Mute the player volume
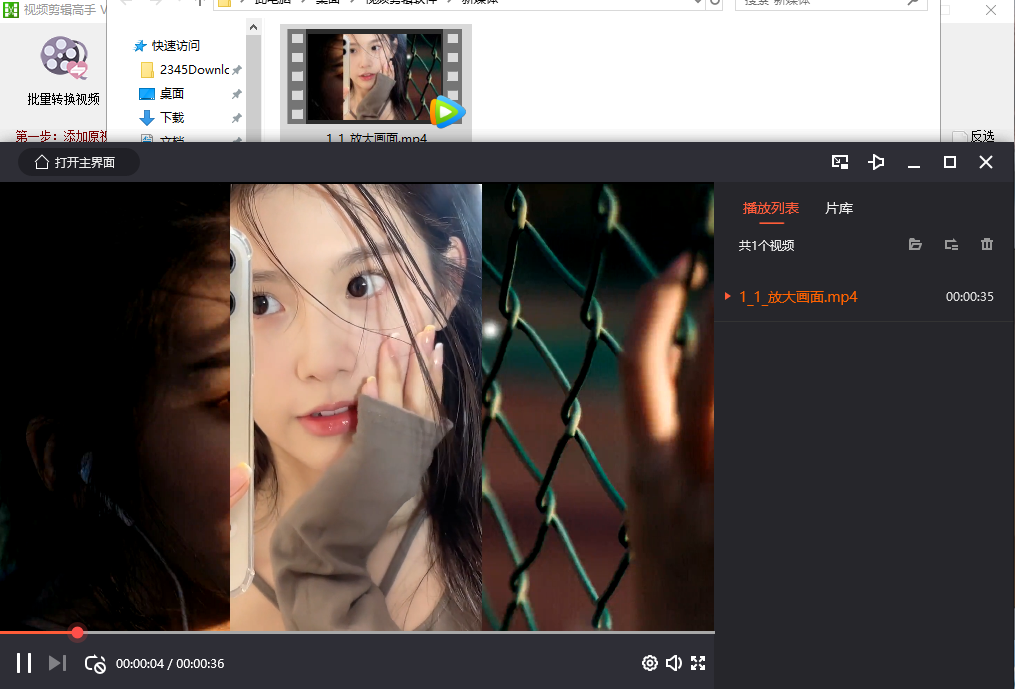Image resolution: width=1015 pixels, height=689 pixels. coord(674,663)
